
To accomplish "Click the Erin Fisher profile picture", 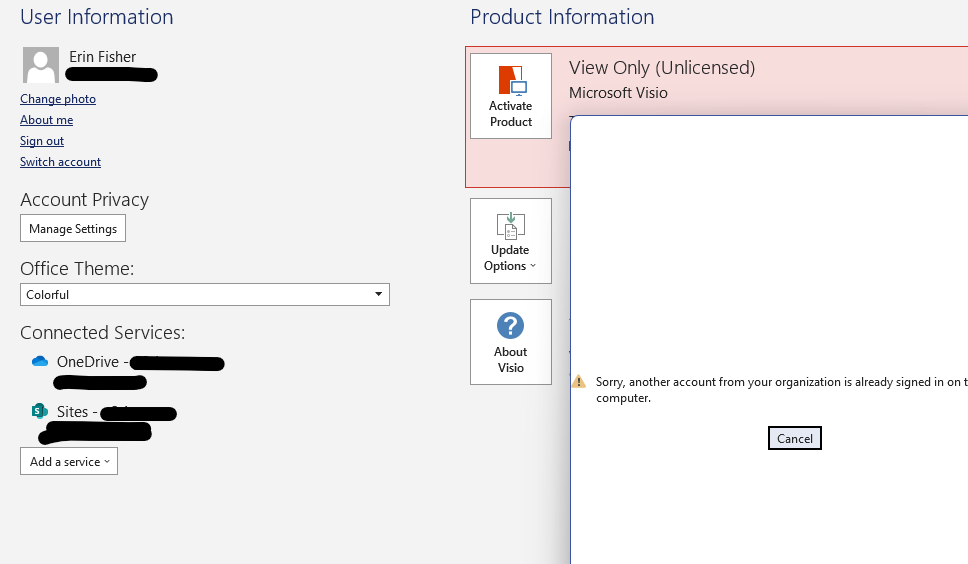I will pos(41,65).
